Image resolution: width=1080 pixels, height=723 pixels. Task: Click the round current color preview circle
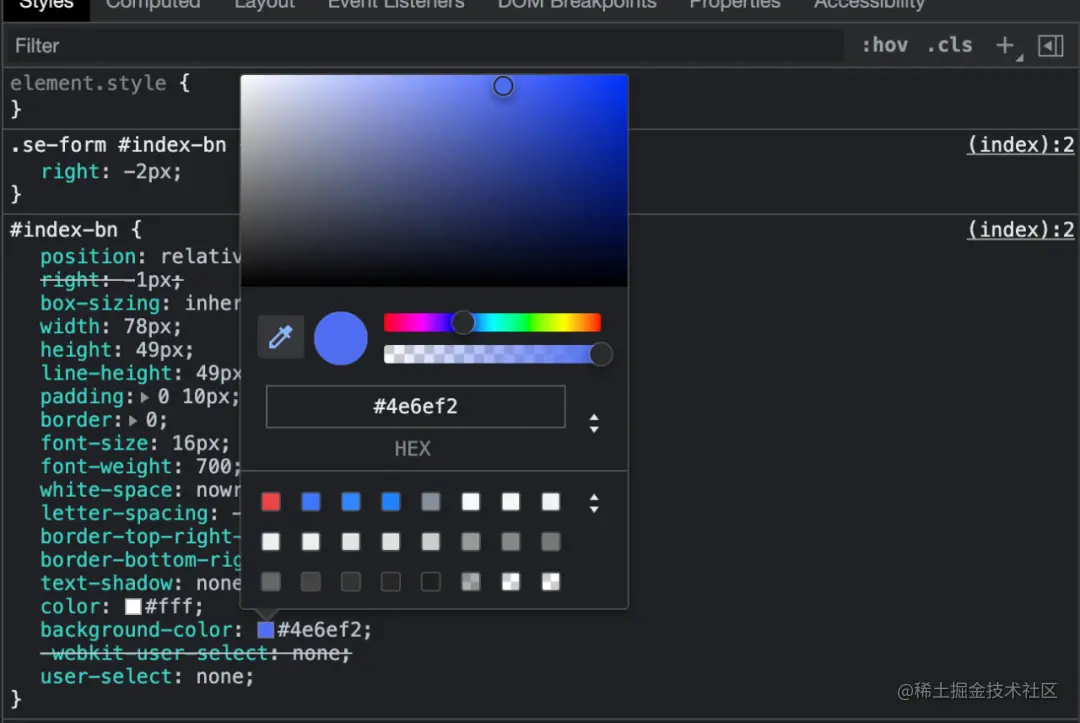tap(340, 338)
